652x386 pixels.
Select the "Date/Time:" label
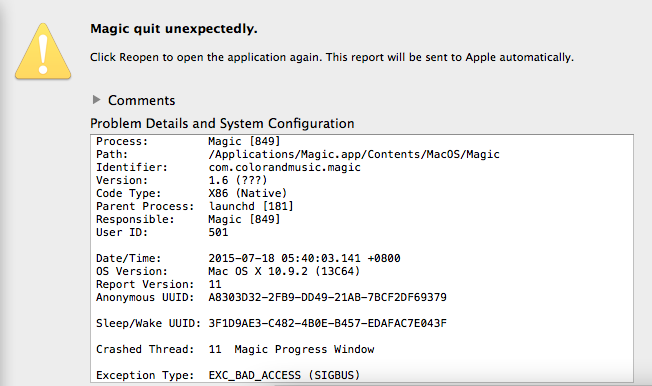[128, 258]
